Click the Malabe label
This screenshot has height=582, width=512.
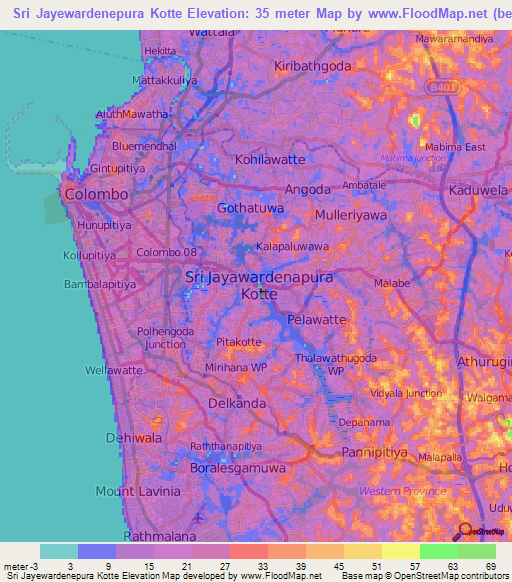(x=392, y=283)
